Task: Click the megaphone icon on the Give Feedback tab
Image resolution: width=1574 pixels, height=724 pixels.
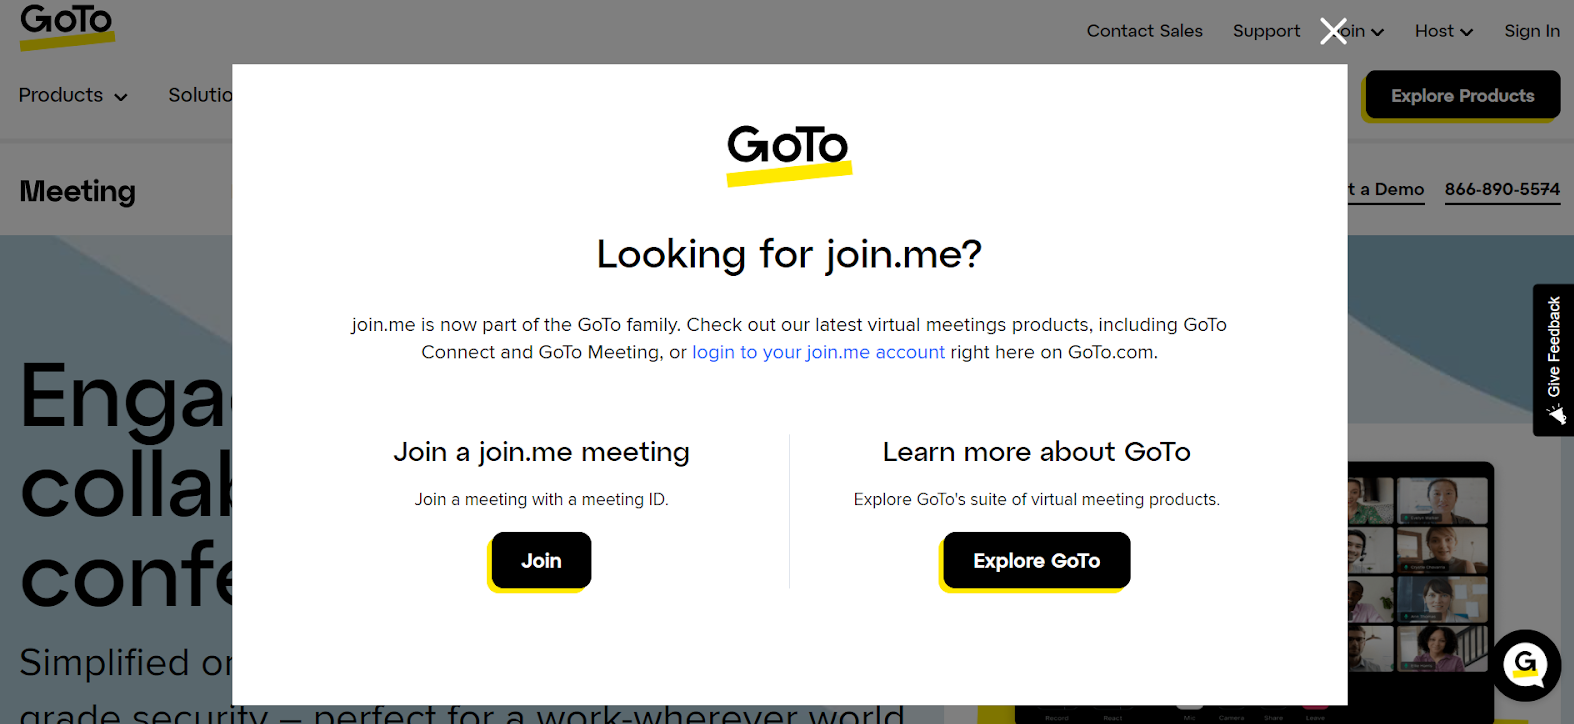Action: pyautogui.click(x=1553, y=414)
